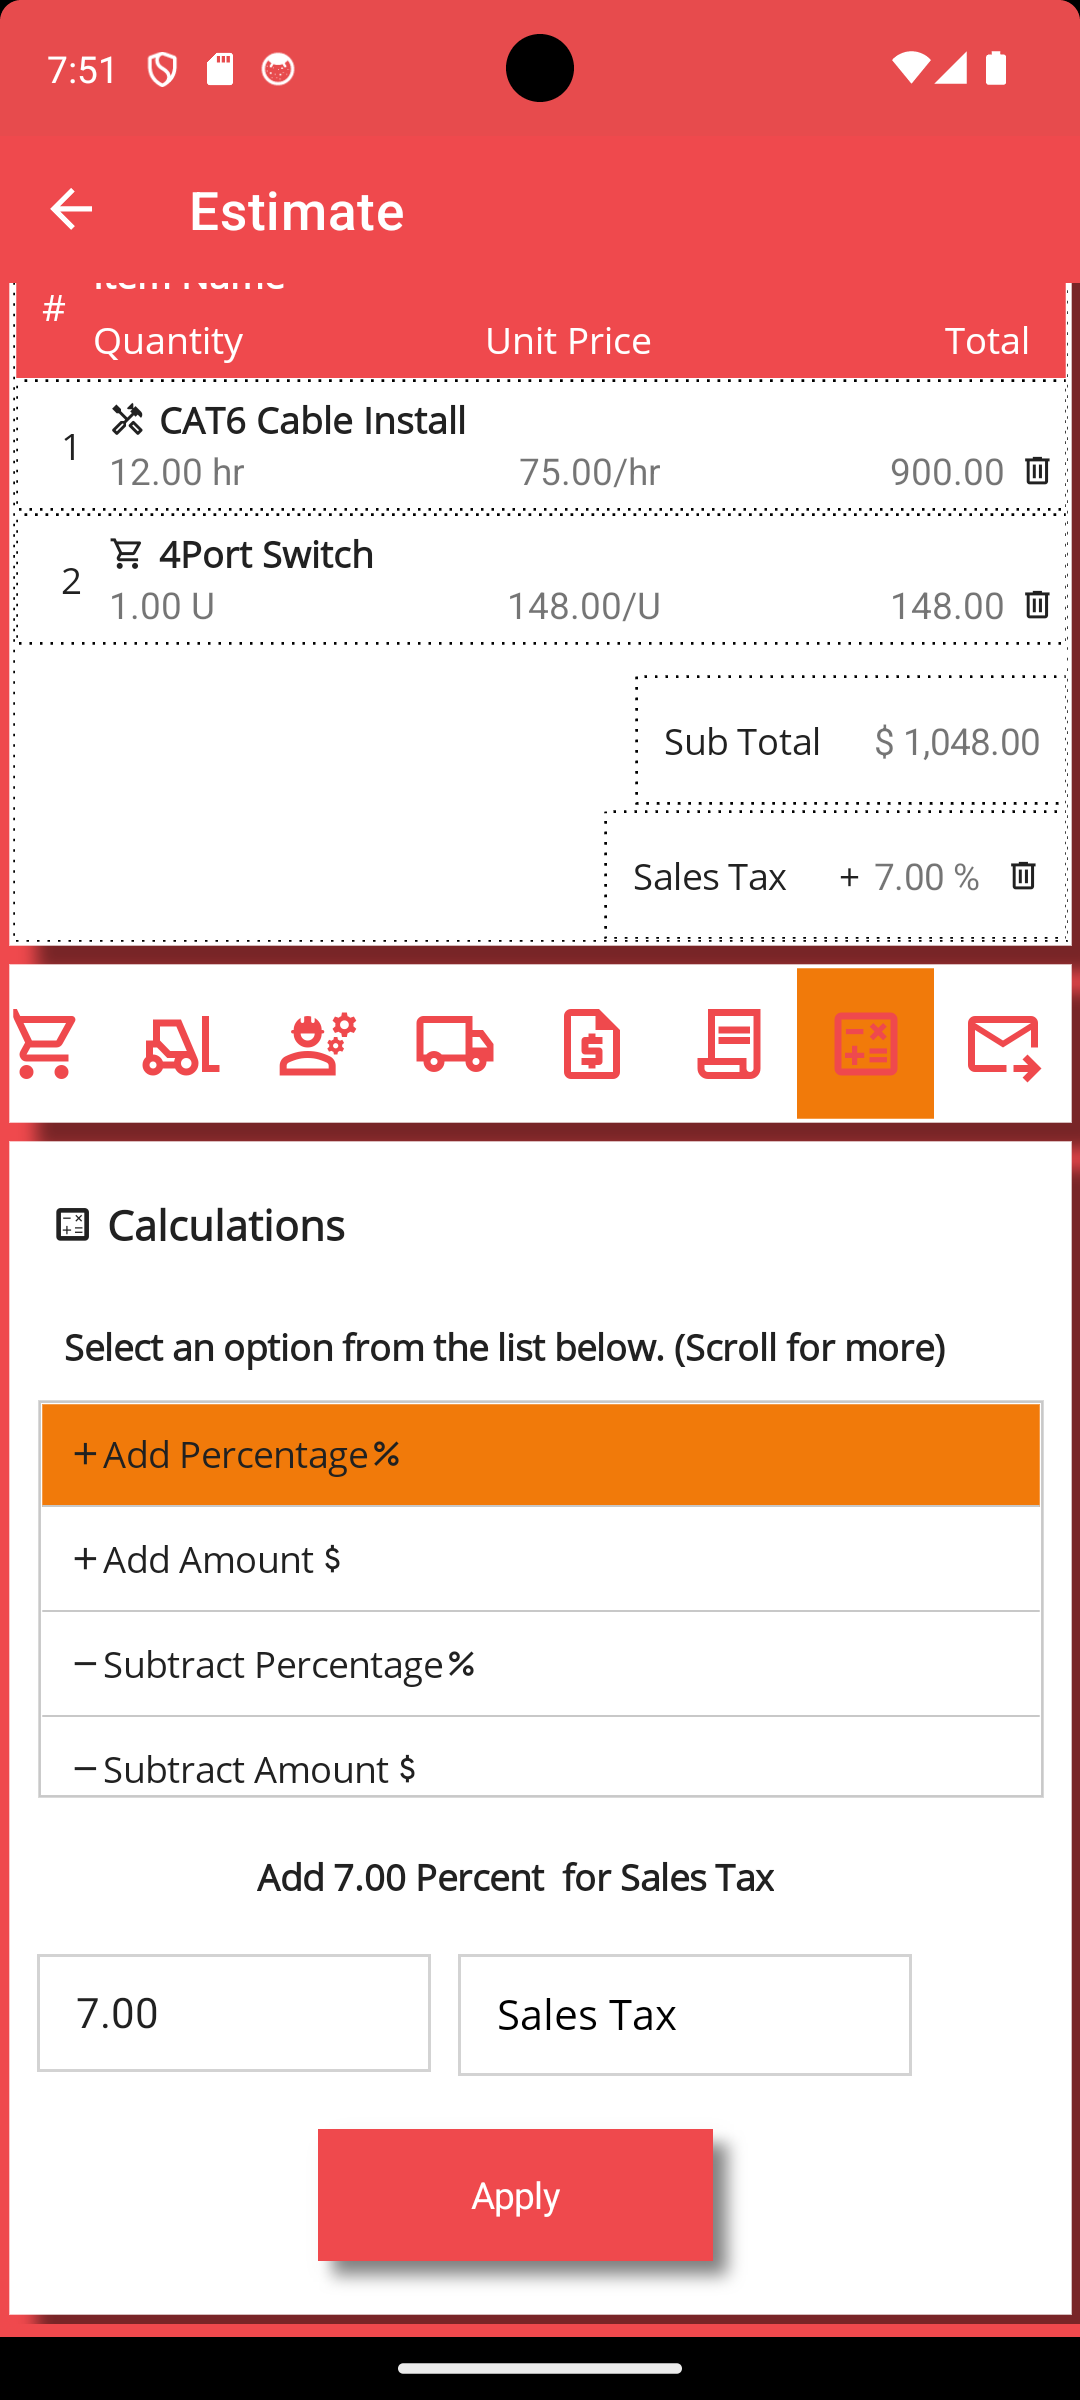Edit the Sales Tax label field
This screenshot has height=2400, width=1080.
tap(685, 2015)
